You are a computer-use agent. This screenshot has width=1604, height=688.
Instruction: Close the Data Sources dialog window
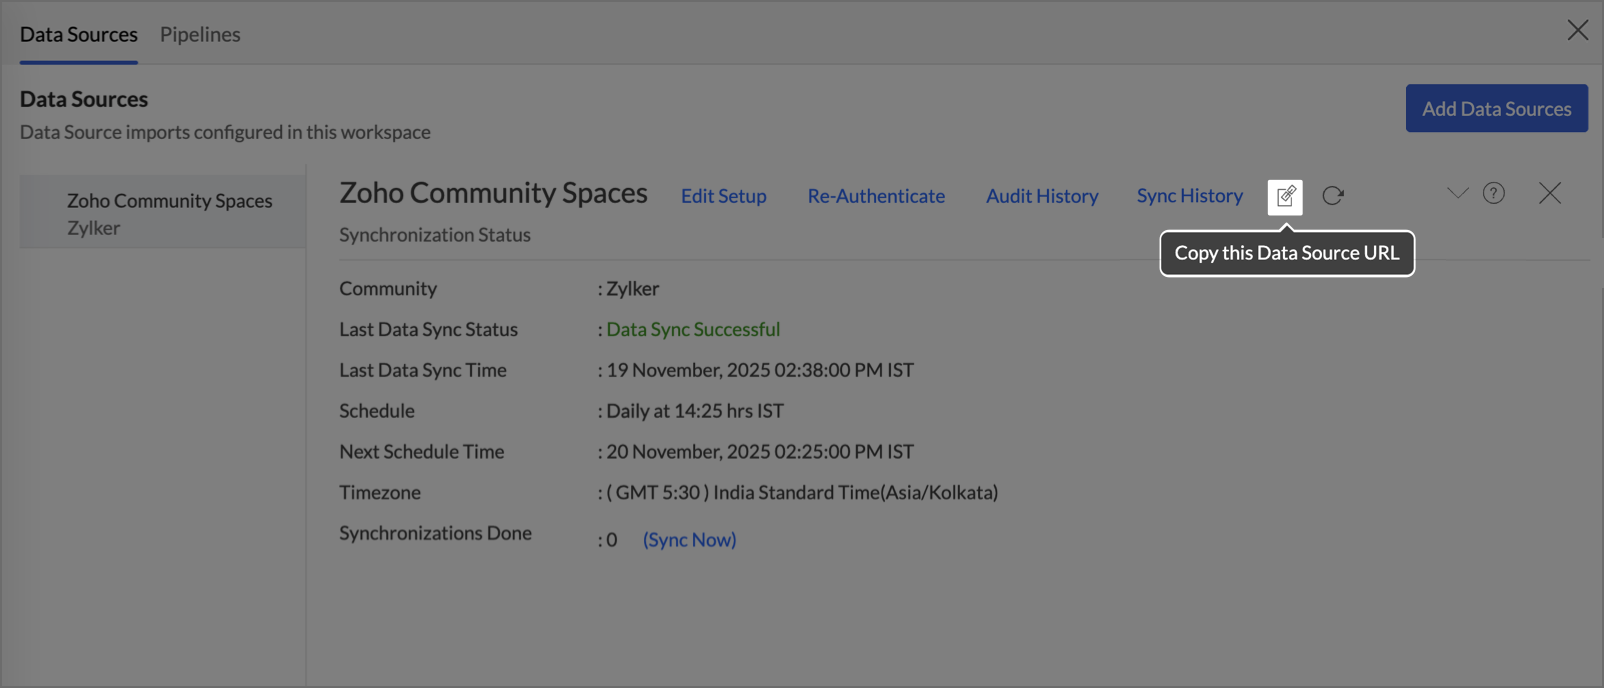[x=1577, y=31]
